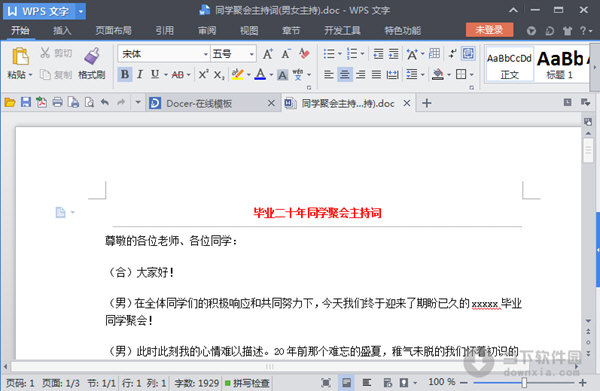
Task: Close the Docer-在线模板 tab
Action: pos(271,103)
